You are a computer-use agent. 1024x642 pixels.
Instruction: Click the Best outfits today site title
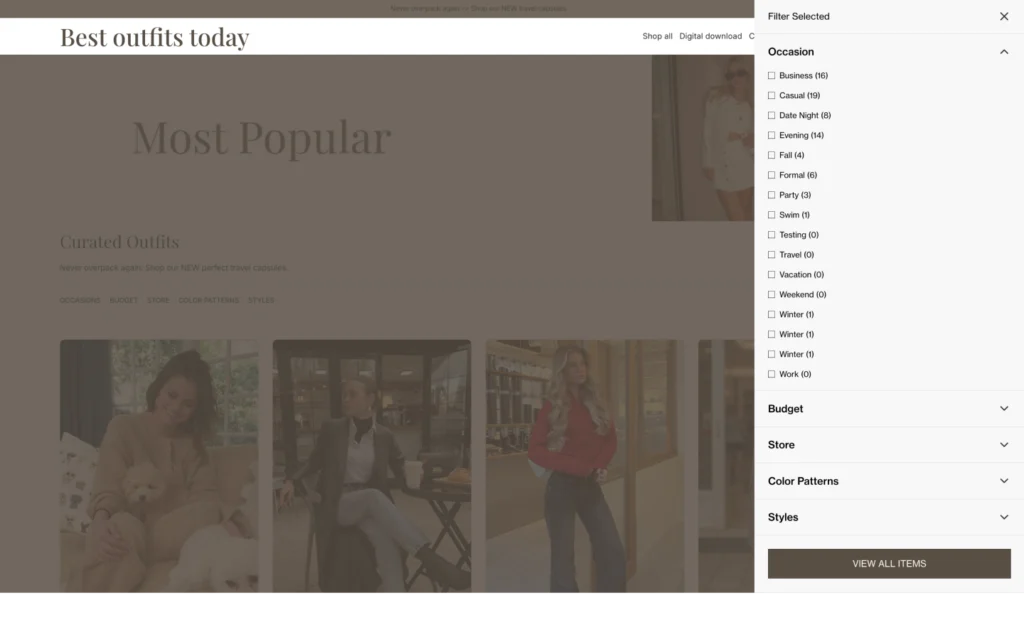coord(154,37)
